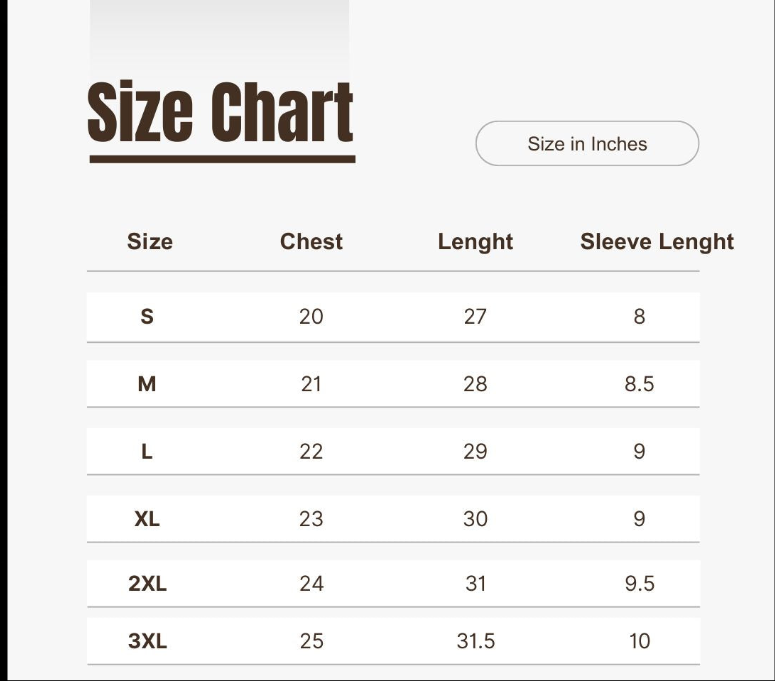The height and width of the screenshot is (681, 775).
Task: Select the 2XL size row label
Action: pyautogui.click(x=147, y=584)
